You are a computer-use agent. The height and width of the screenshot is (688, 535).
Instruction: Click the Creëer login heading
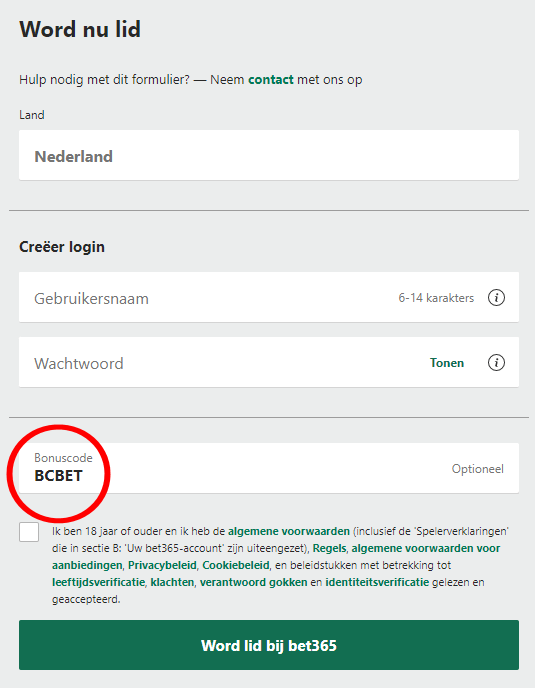62,247
